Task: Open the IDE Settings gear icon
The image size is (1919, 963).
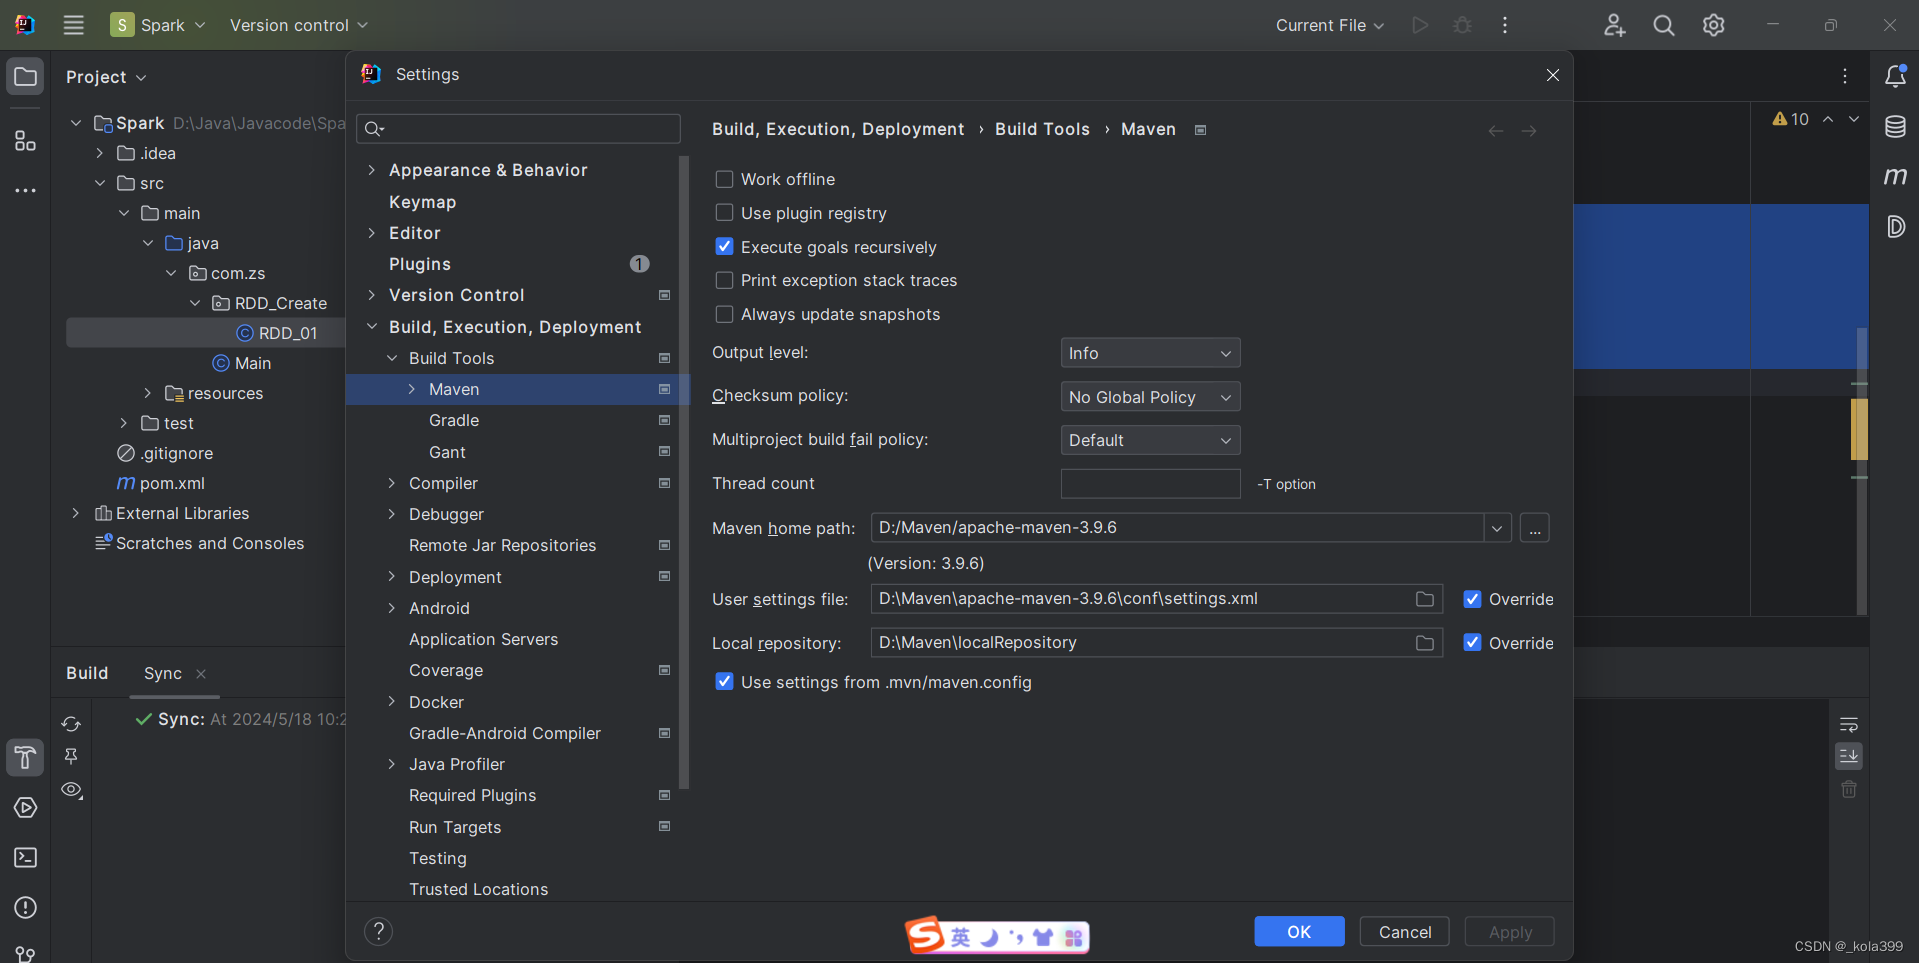Action: point(1713,25)
